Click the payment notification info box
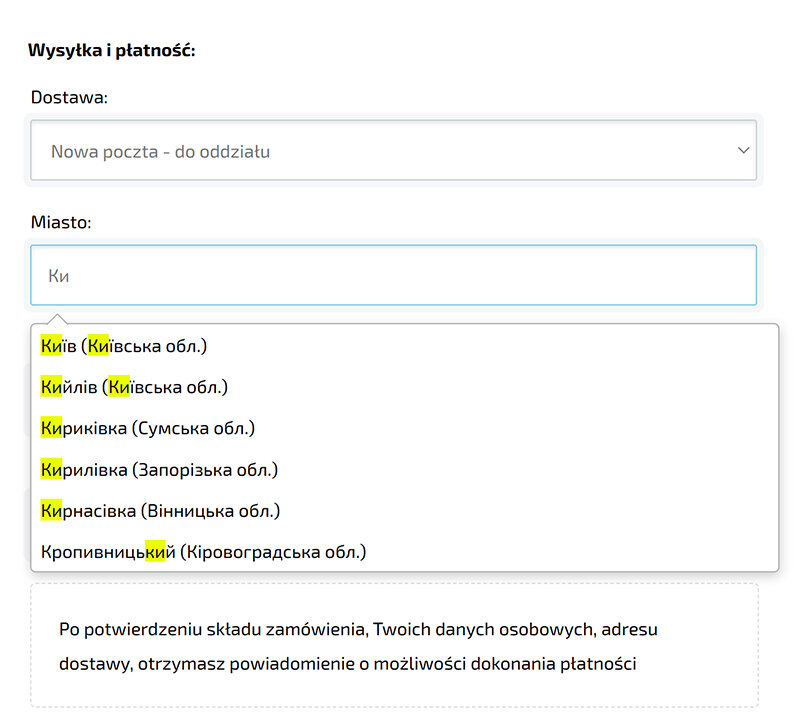800x727 pixels. pos(394,646)
